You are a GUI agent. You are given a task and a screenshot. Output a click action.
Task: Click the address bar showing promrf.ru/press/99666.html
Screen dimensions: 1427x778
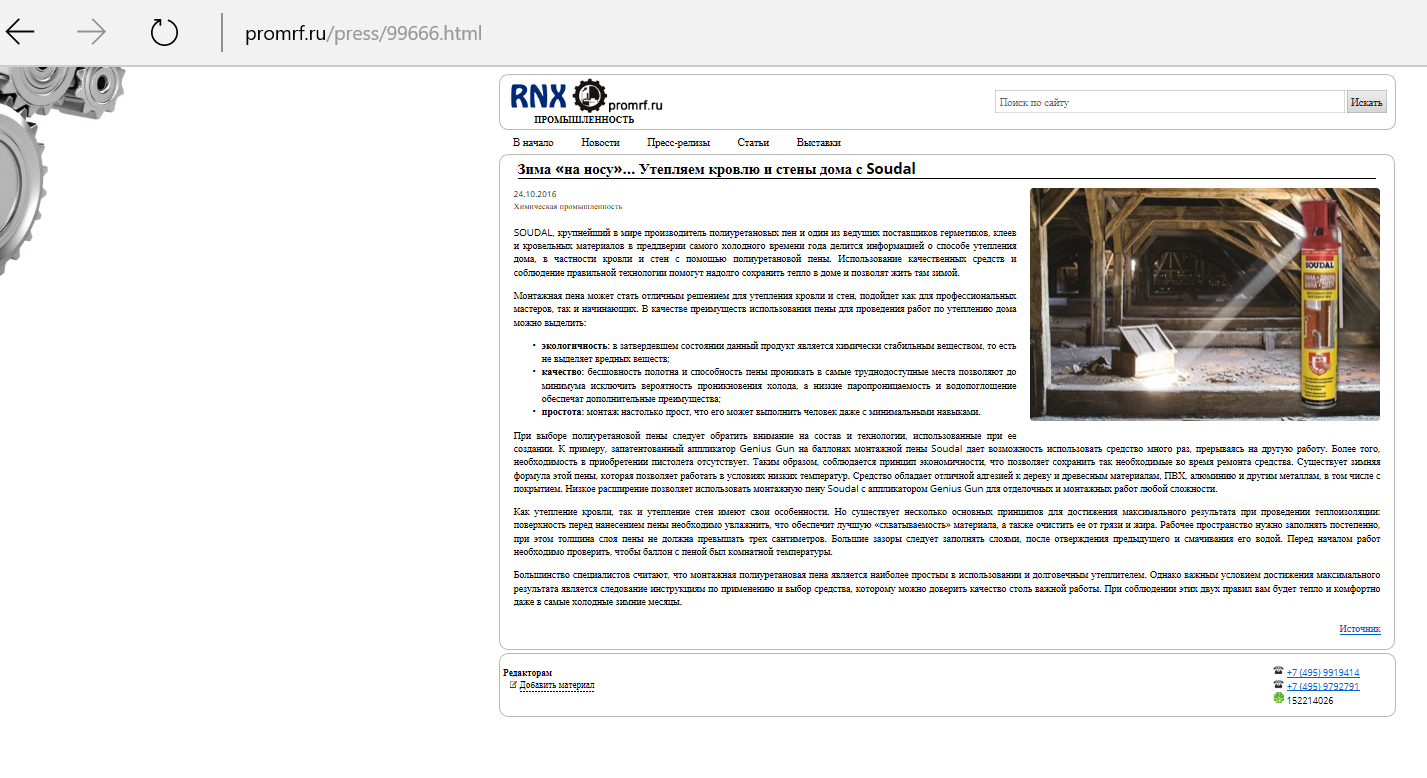pyautogui.click(x=363, y=33)
